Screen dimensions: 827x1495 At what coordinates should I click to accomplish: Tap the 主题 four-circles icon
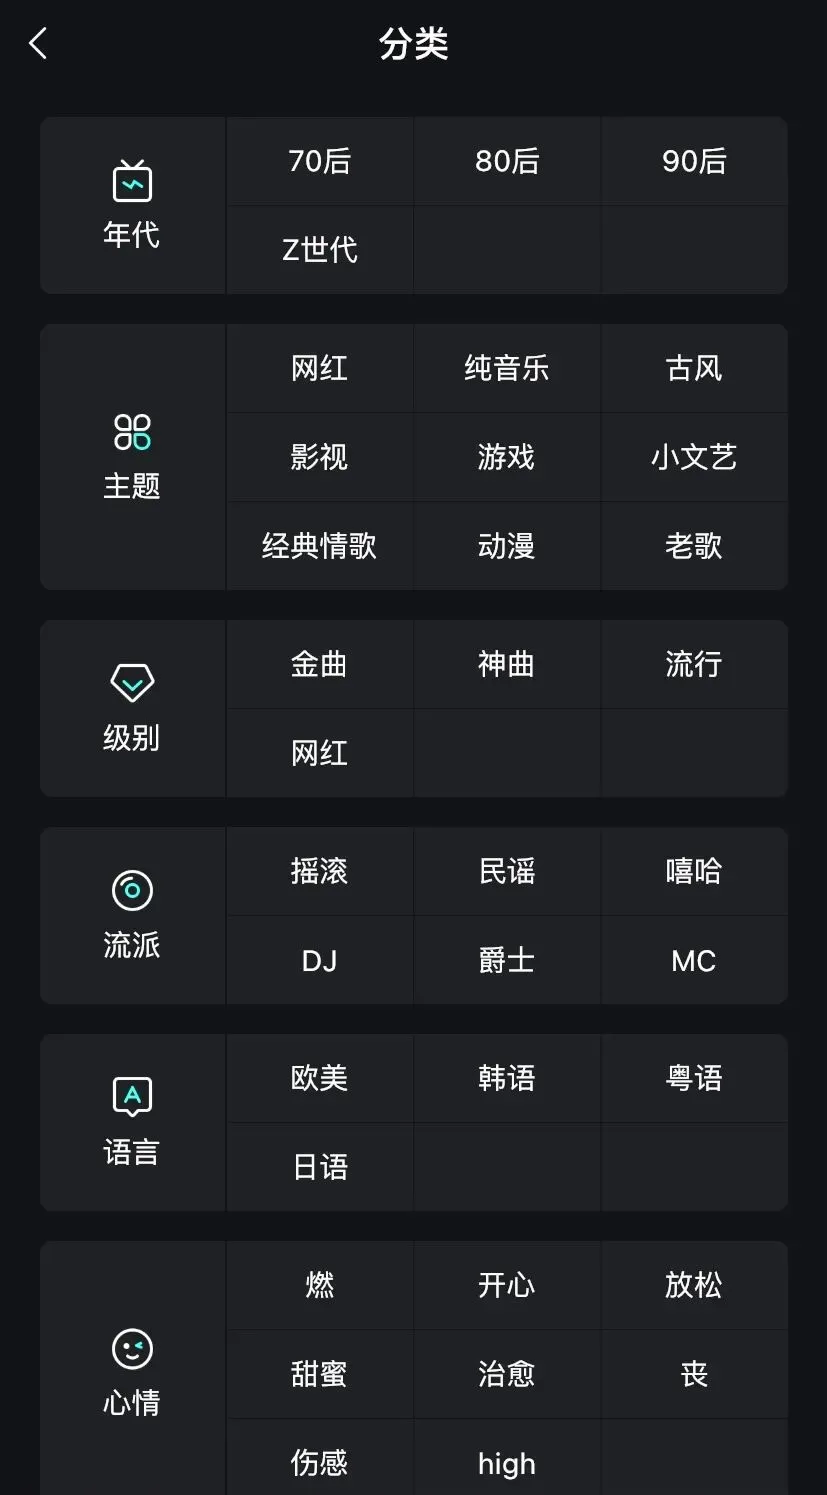click(x=132, y=432)
